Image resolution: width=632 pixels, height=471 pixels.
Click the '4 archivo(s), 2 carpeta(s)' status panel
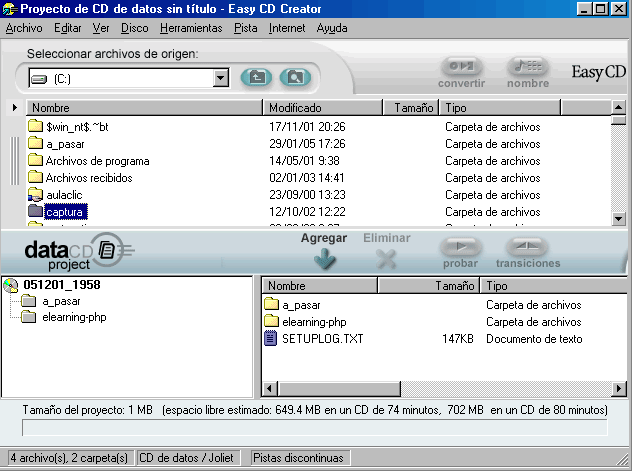tap(69, 458)
